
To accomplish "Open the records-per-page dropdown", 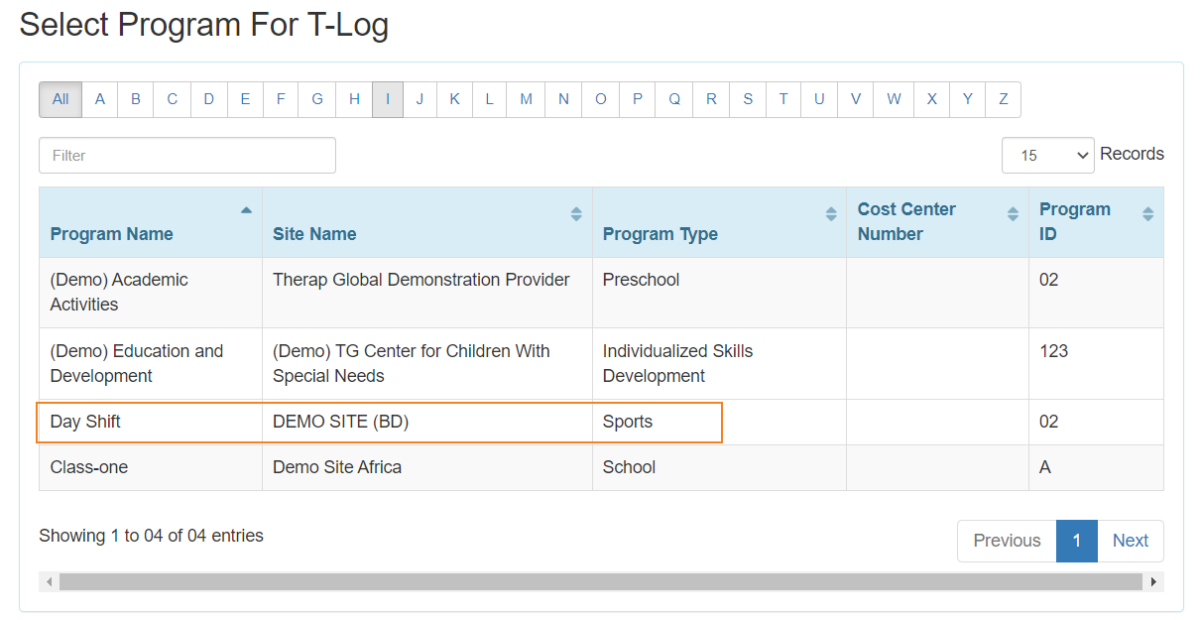I will tap(1048, 155).
